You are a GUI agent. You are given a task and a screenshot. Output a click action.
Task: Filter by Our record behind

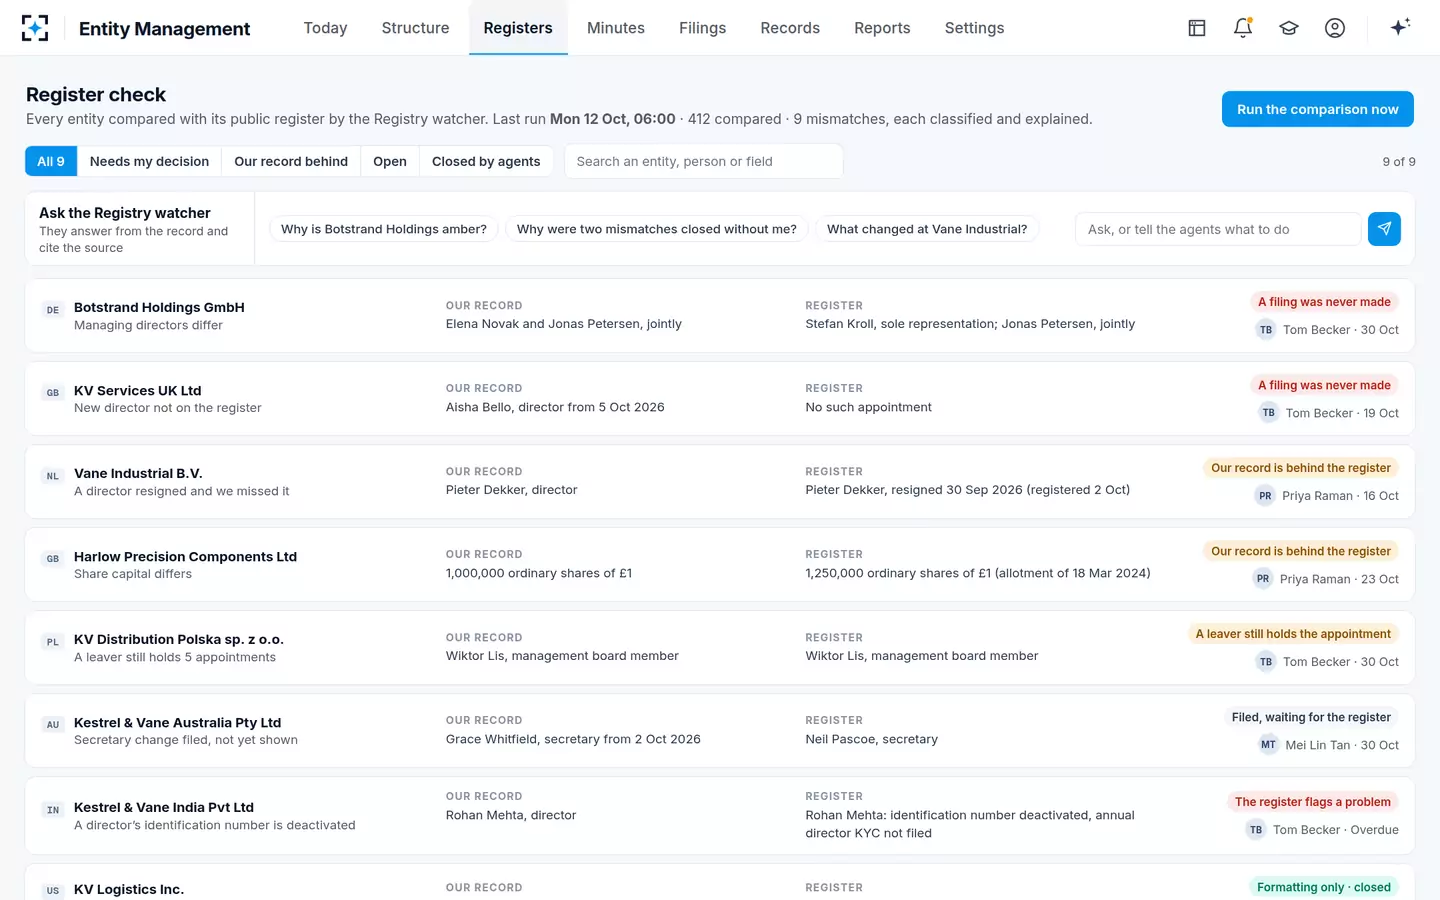tap(291, 161)
